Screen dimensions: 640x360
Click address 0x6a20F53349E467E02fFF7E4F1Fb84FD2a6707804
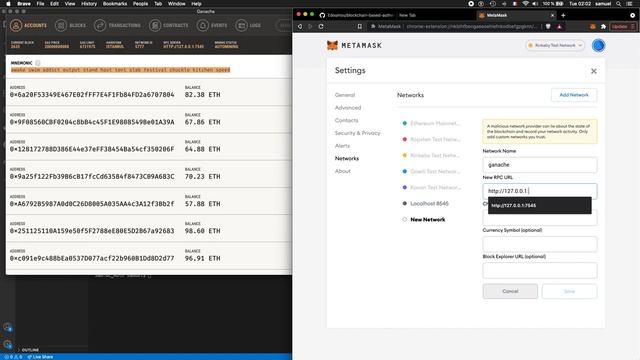point(92,95)
